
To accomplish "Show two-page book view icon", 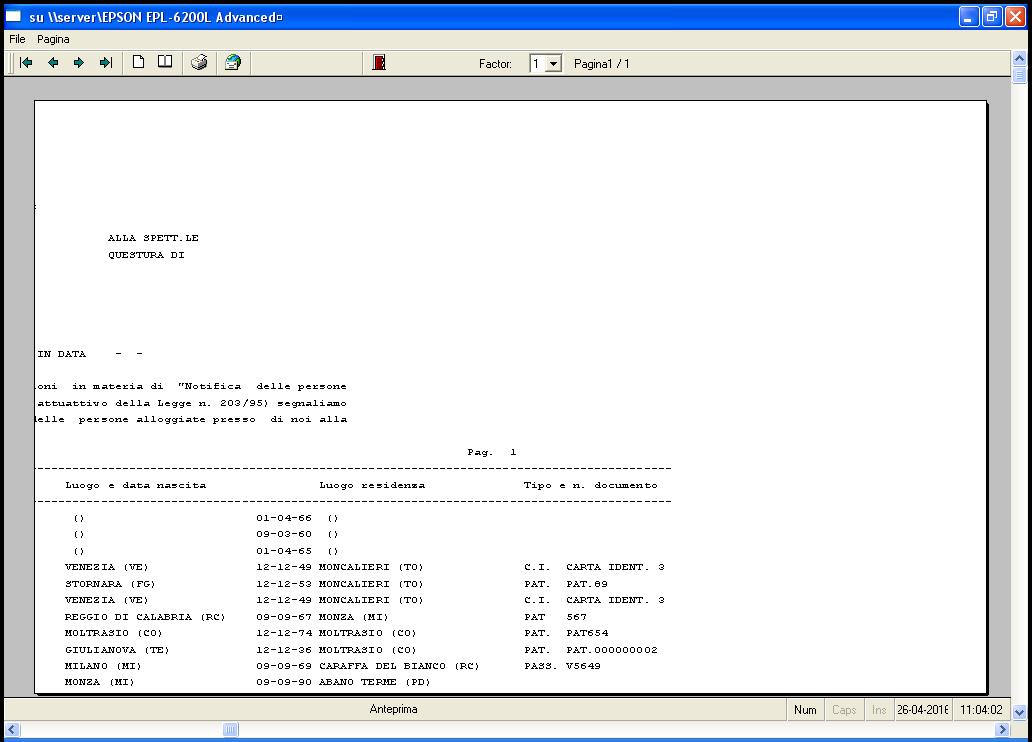I will click(165, 63).
